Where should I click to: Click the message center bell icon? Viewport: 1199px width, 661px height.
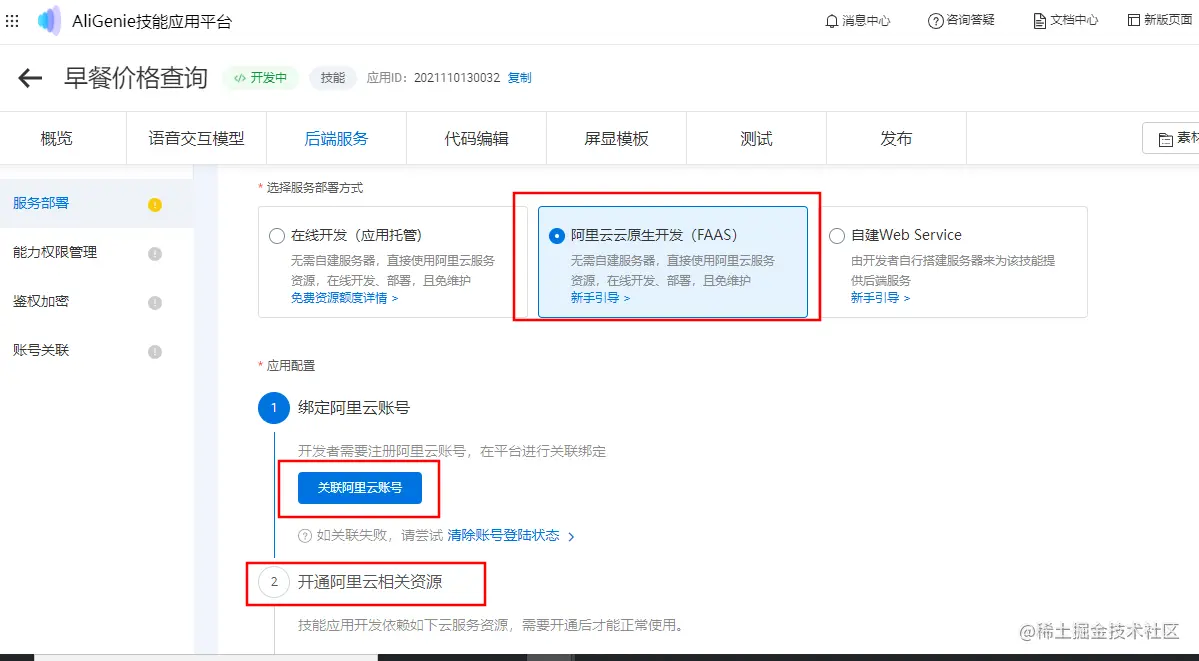[x=831, y=21]
